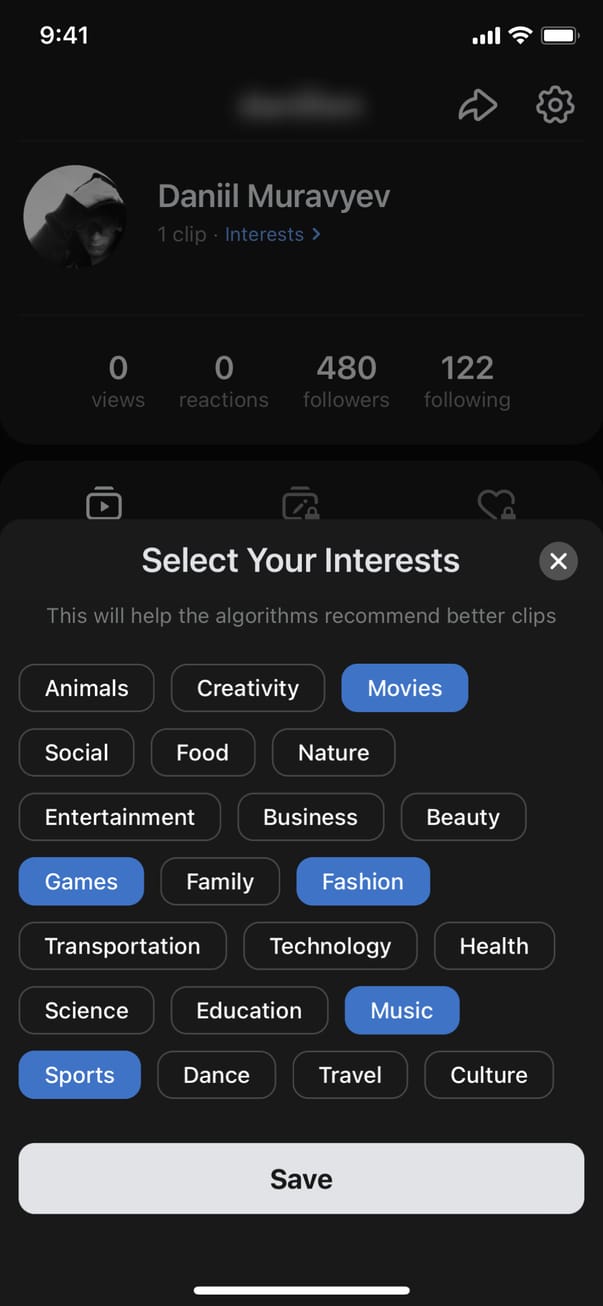Deselect the Fashion interest
Viewport: 603px width, 1306px height.
[x=362, y=882]
